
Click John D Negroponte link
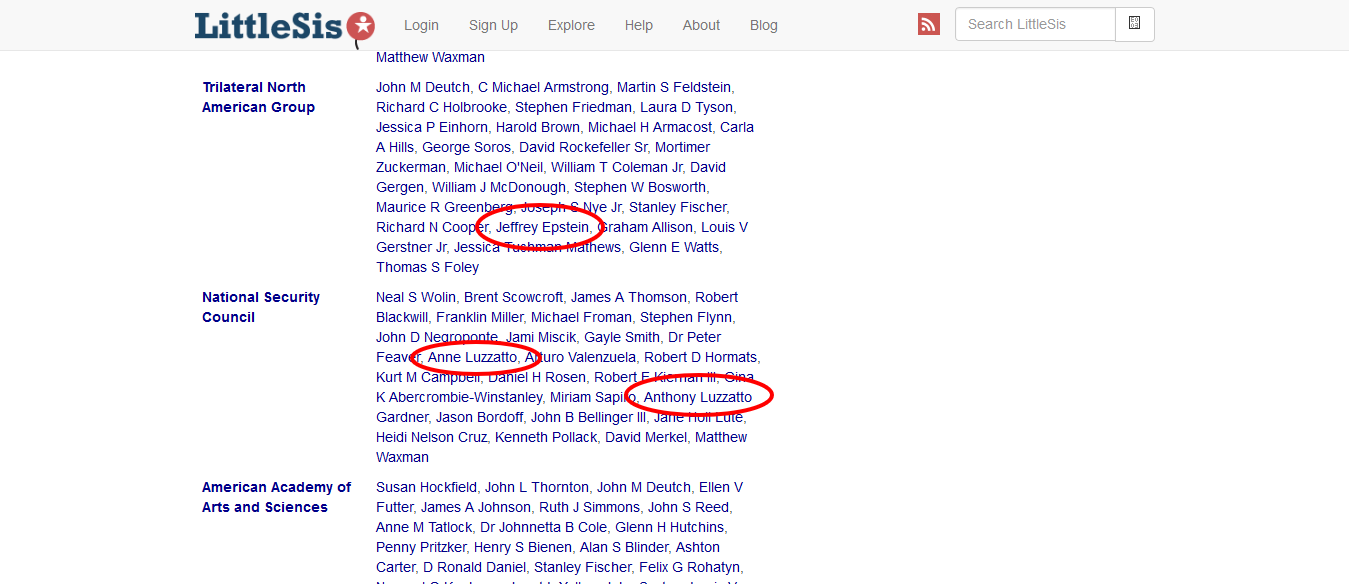[437, 337]
